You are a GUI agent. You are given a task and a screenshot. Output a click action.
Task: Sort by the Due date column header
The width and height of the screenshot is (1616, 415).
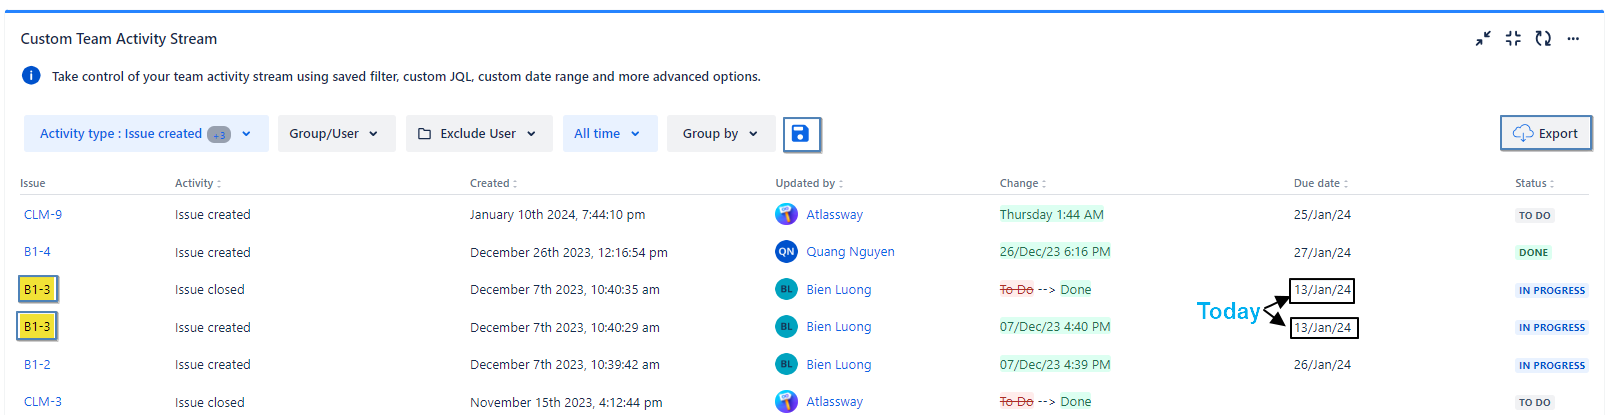click(1320, 183)
